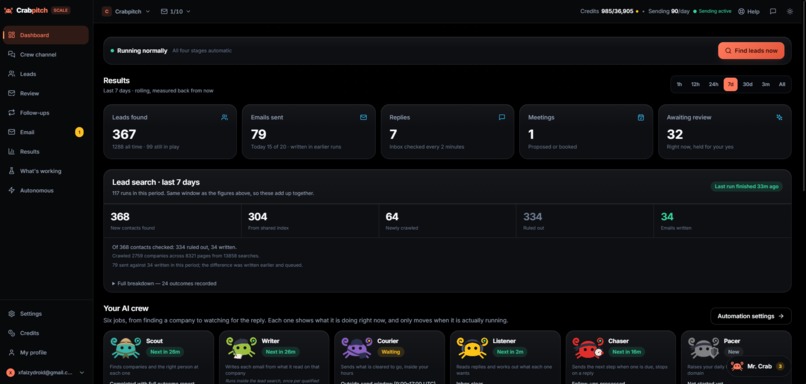The image size is (806, 384).
Task: Select the All time range
Action: point(782,84)
